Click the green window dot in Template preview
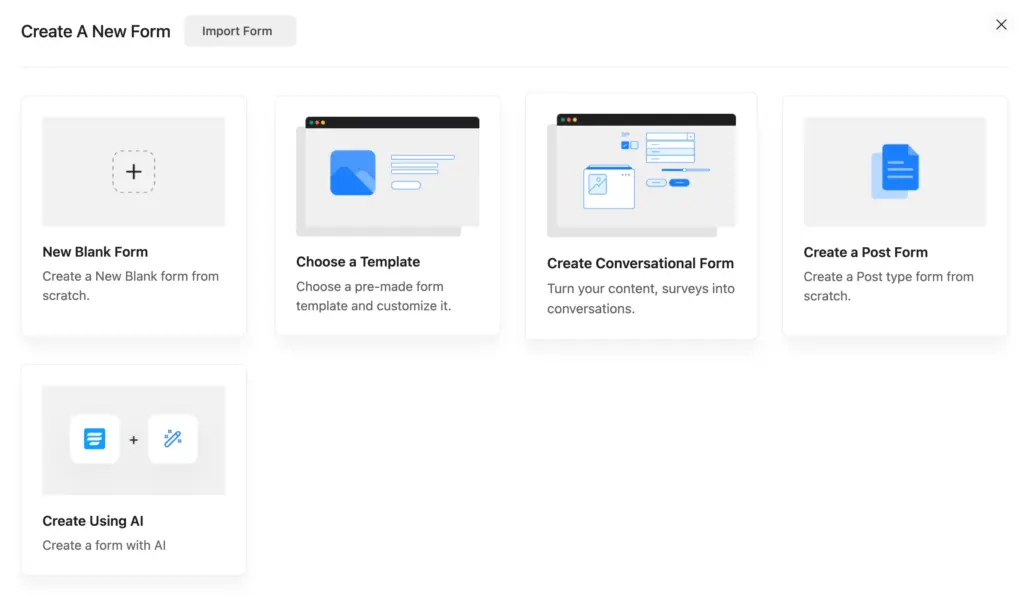This screenshot has width=1024, height=606. point(311,123)
